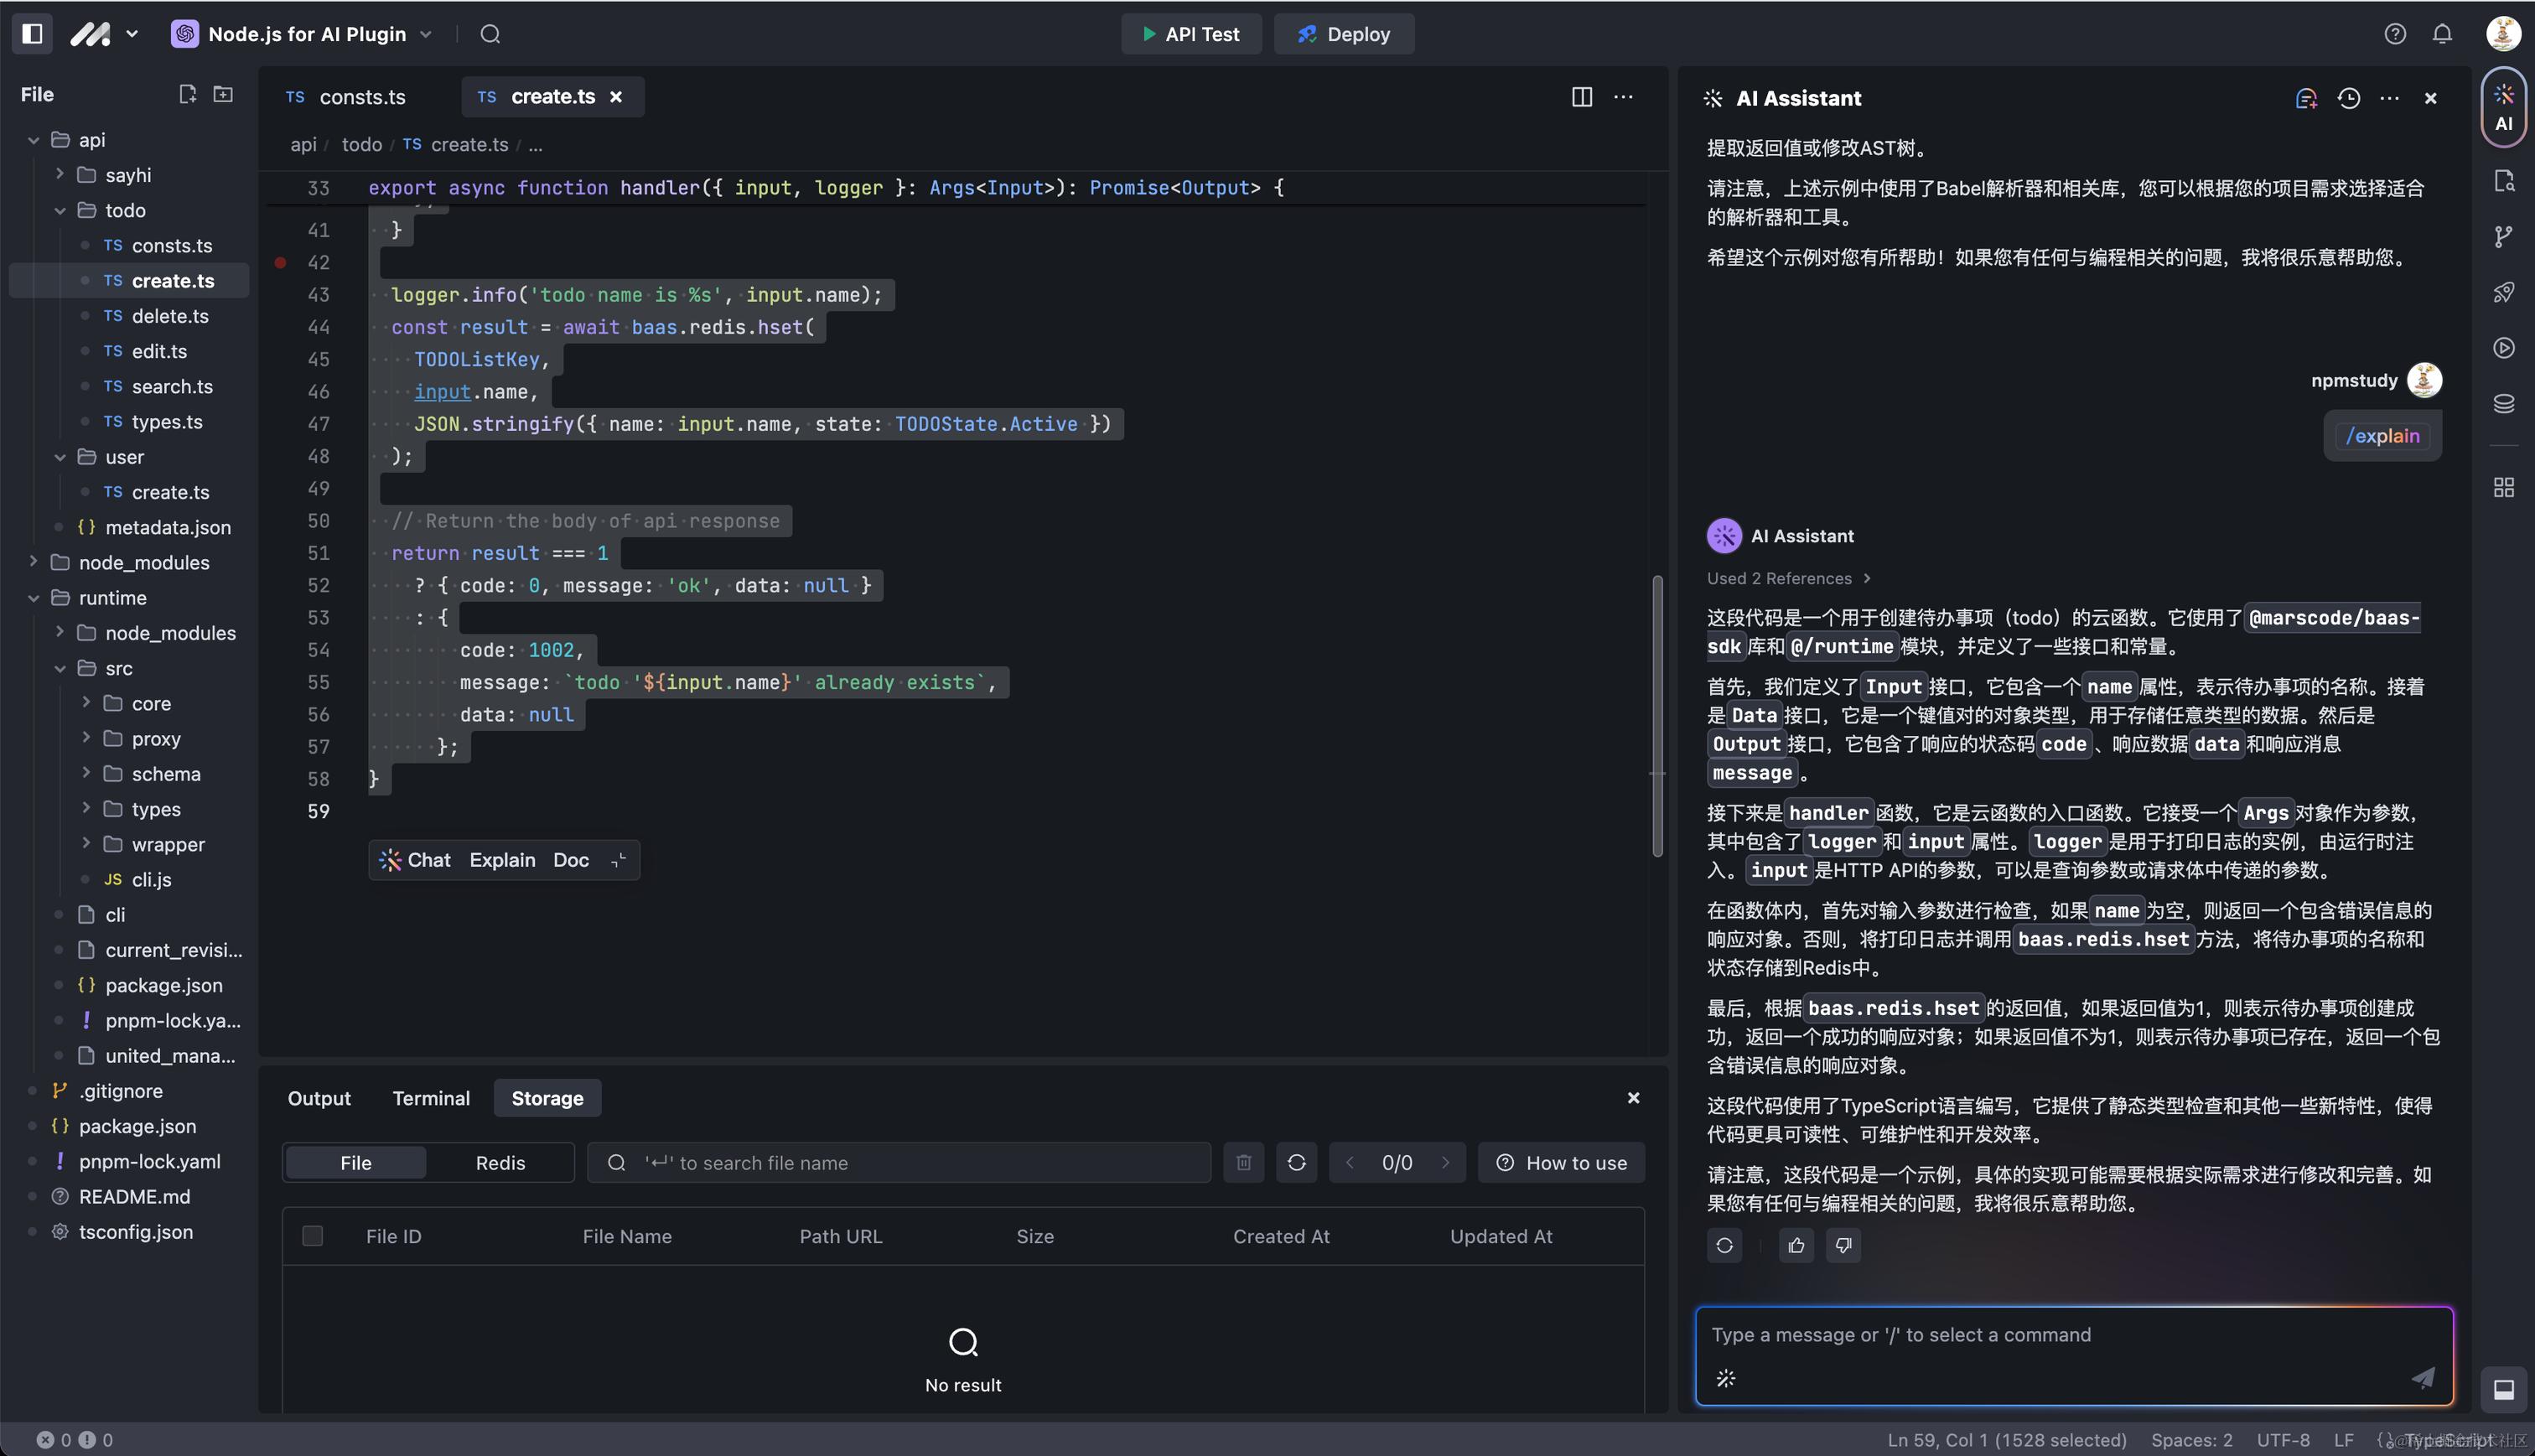Click the How to use button
The height and width of the screenshot is (1456, 2535).
click(1561, 1163)
